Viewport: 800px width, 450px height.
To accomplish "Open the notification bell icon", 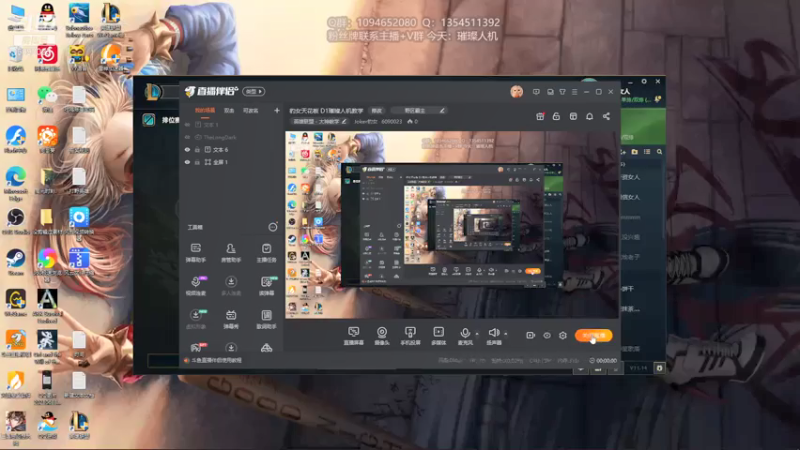I will (x=589, y=116).
